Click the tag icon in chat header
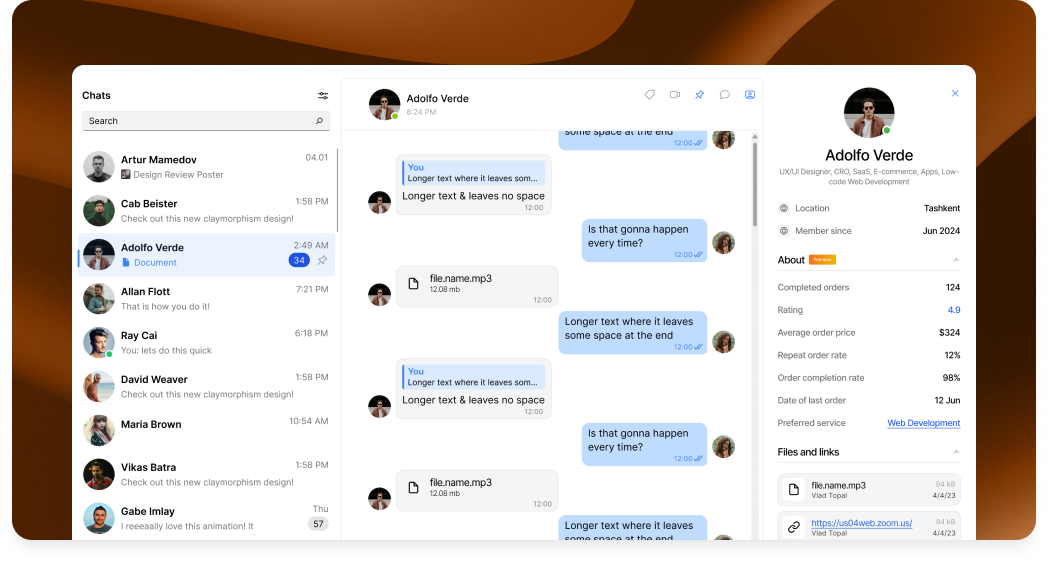This screenshot has width=1048, height=564. (x=649, y=95)
